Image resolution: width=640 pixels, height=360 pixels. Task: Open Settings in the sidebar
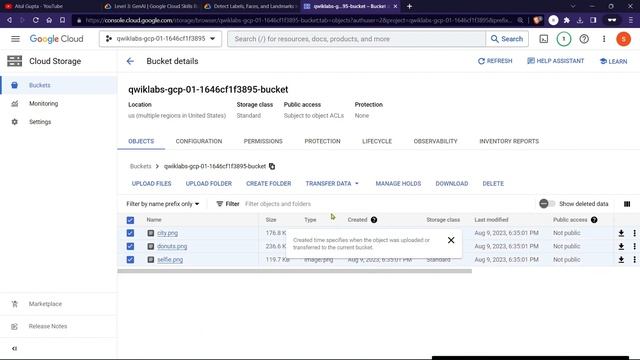(x=59, y=122)
